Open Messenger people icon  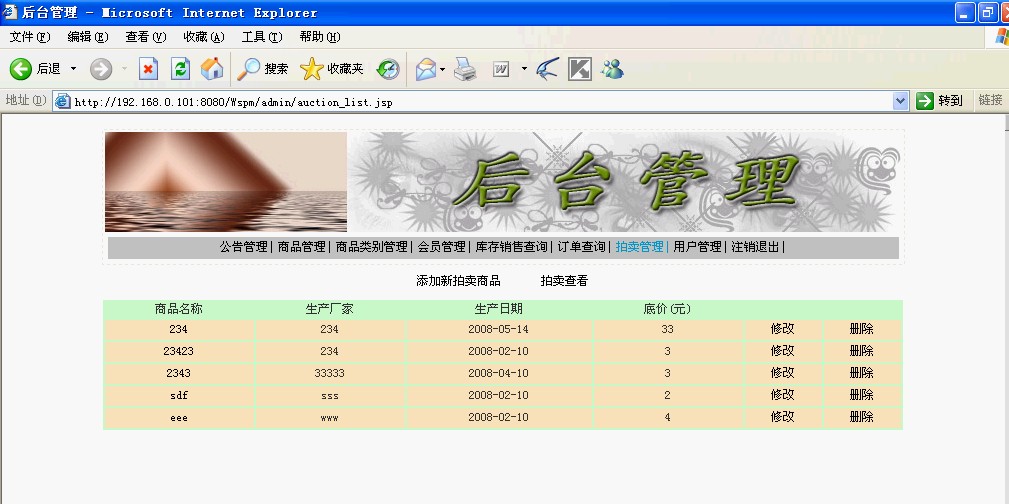[613, 69]
